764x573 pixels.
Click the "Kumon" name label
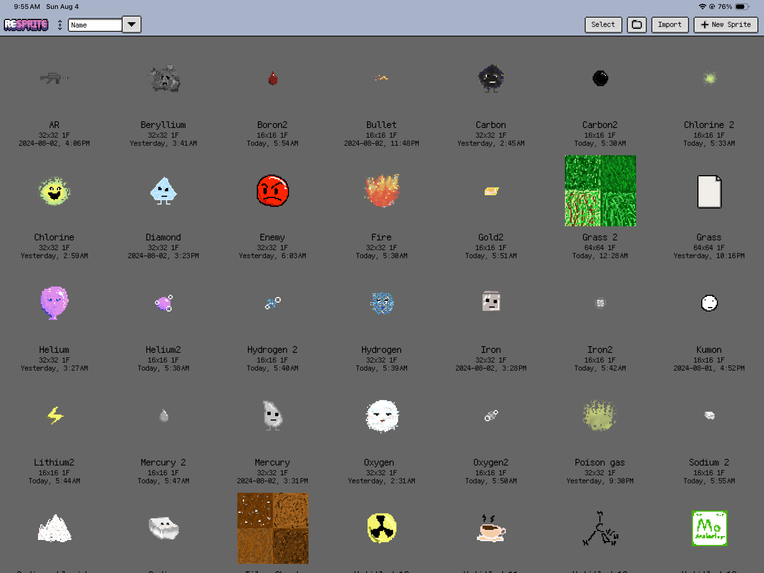point(709,350)
